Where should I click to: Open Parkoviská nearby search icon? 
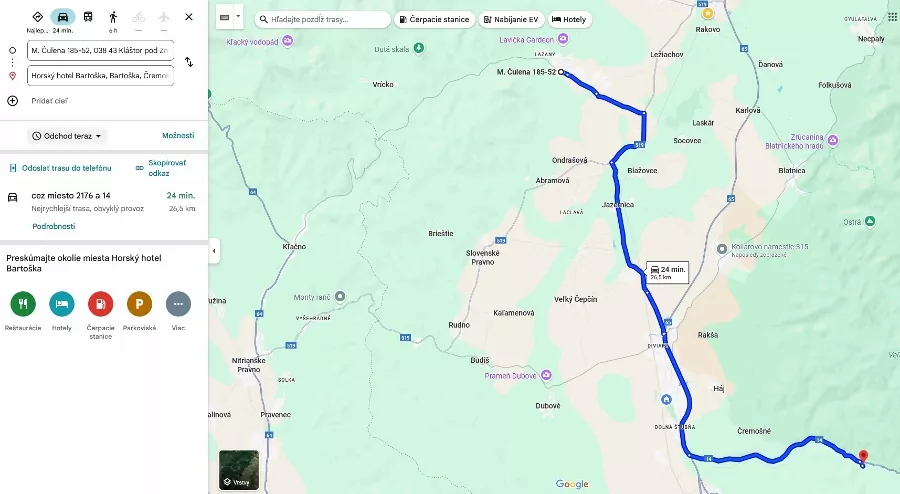coord(139,304)
